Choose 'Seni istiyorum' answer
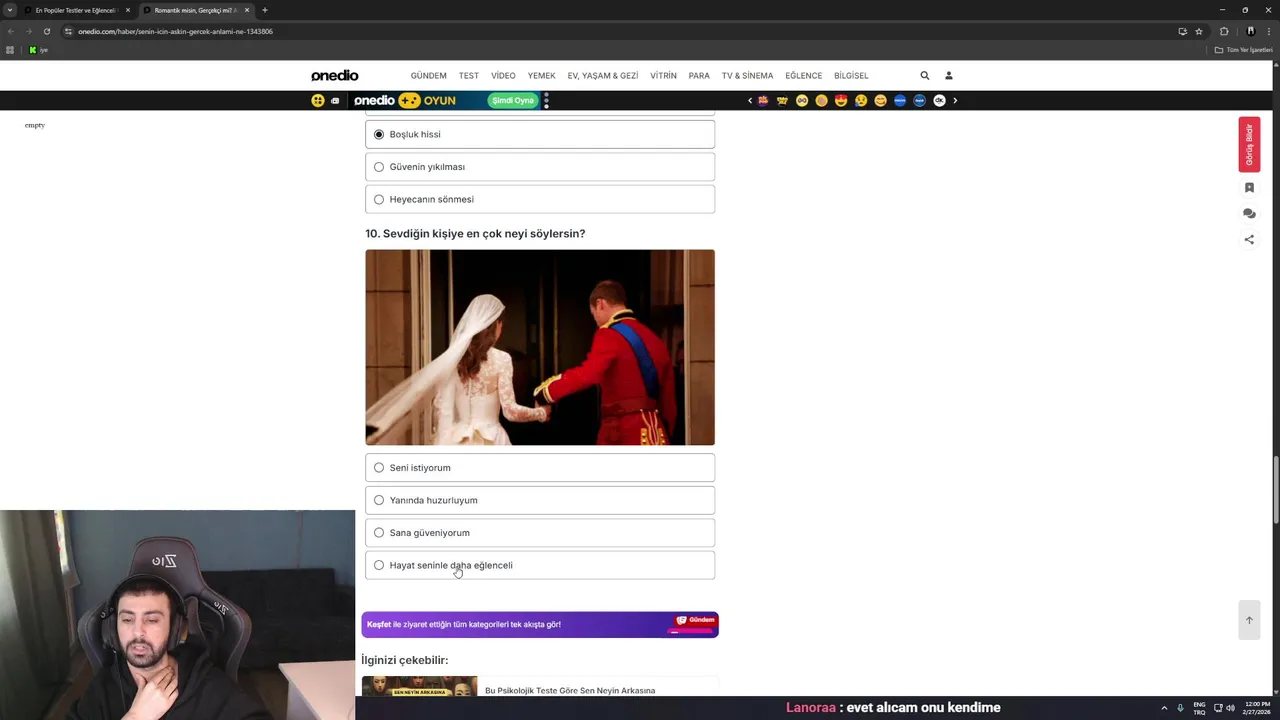The width and height of the screenshot is (1280, 720). (540, 467)
